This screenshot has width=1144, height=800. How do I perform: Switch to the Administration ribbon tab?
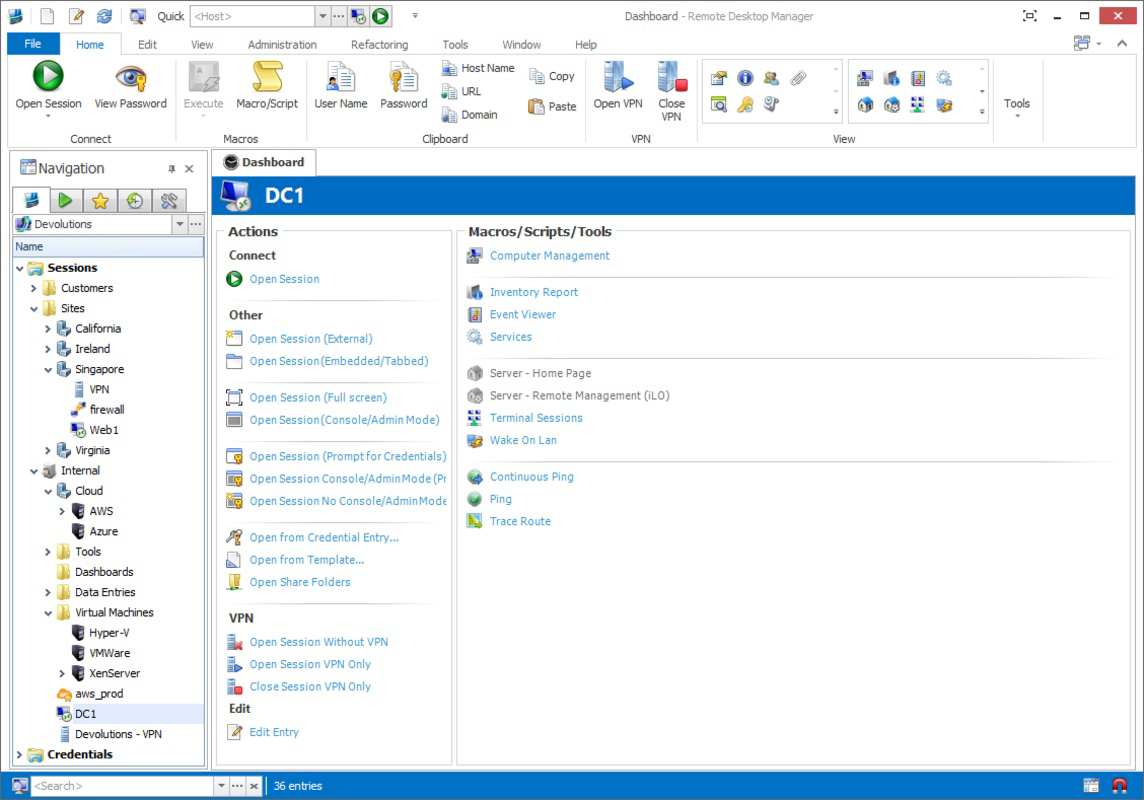(x=281, y=44)
